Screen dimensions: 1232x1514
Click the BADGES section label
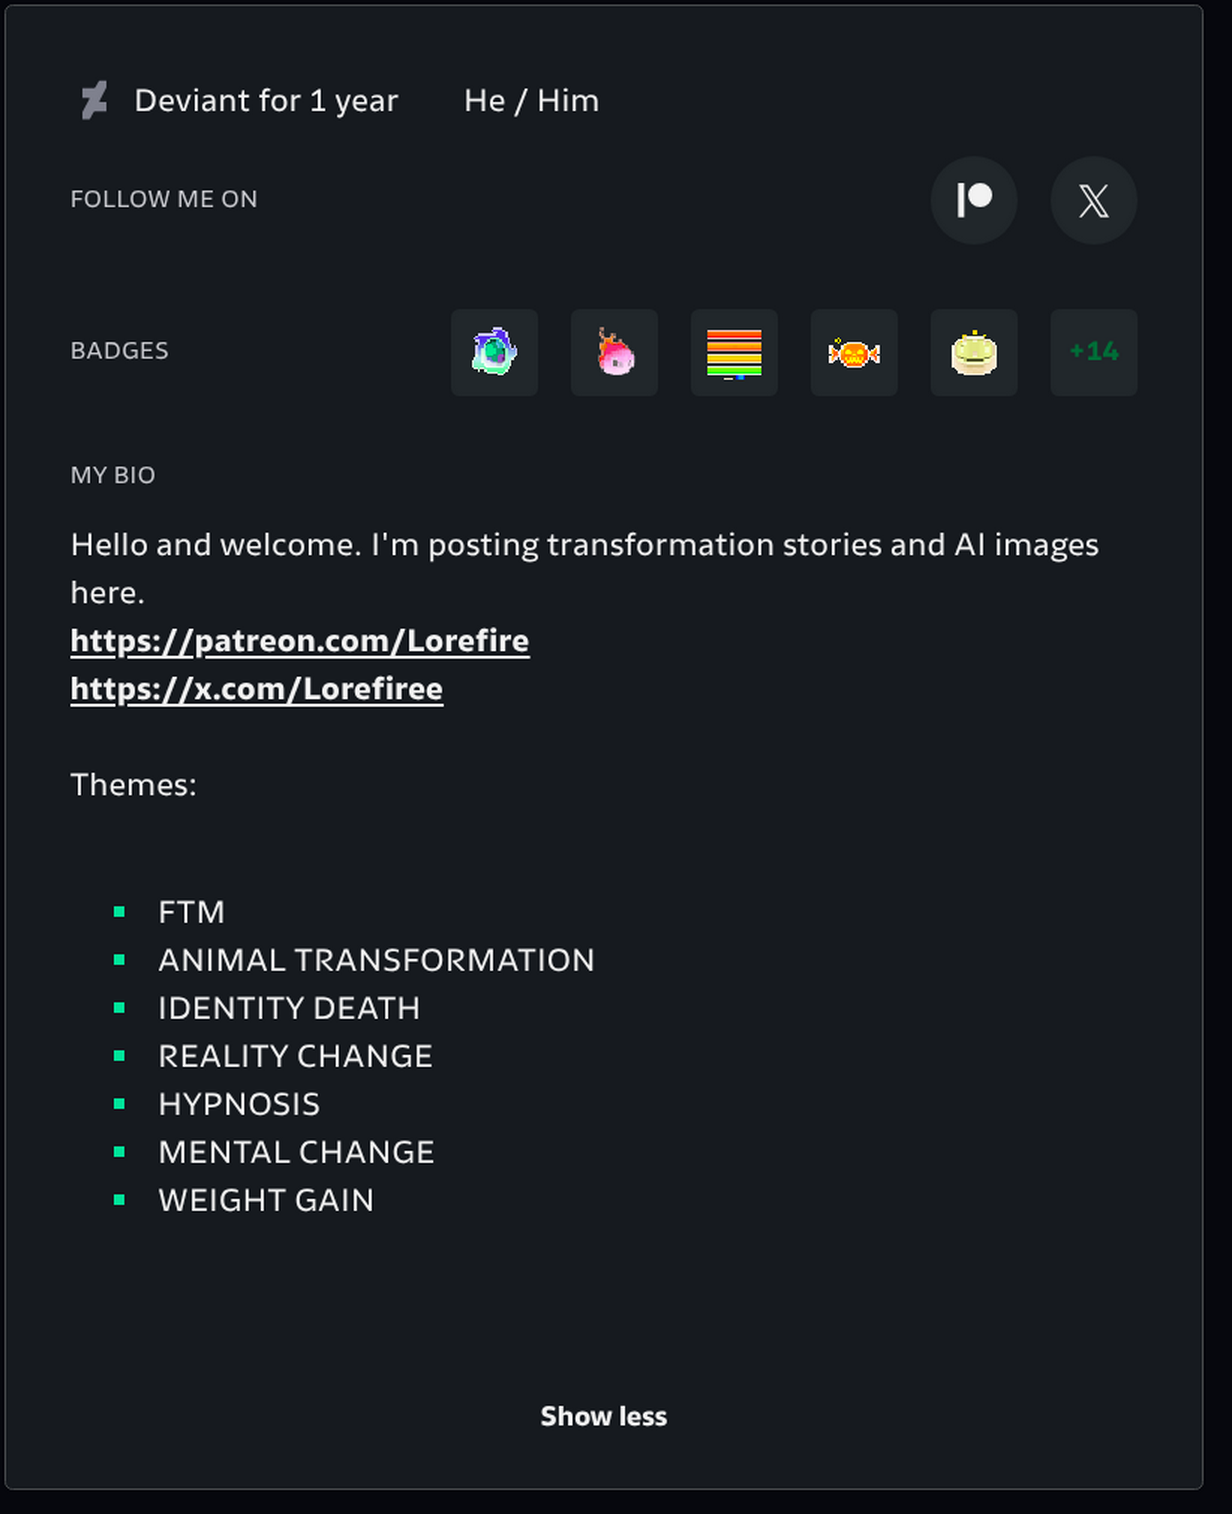point(119,351)
